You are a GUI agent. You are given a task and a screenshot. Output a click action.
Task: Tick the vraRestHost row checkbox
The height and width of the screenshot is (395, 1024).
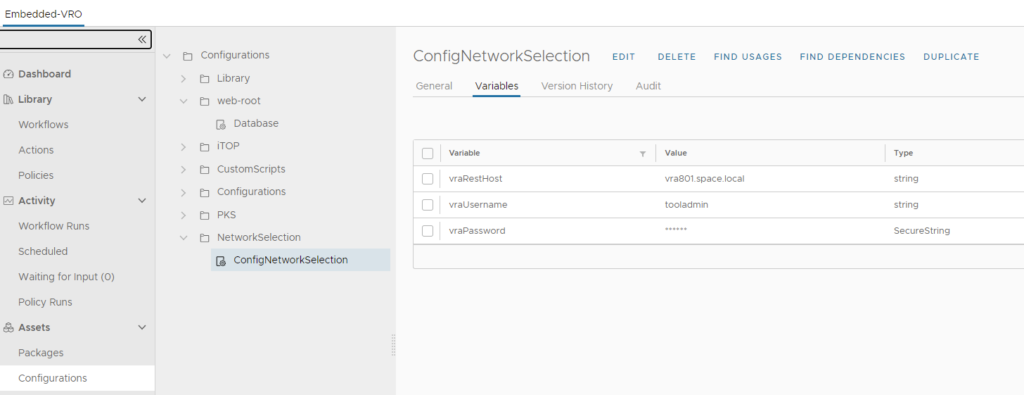click(x=427, y=179)
